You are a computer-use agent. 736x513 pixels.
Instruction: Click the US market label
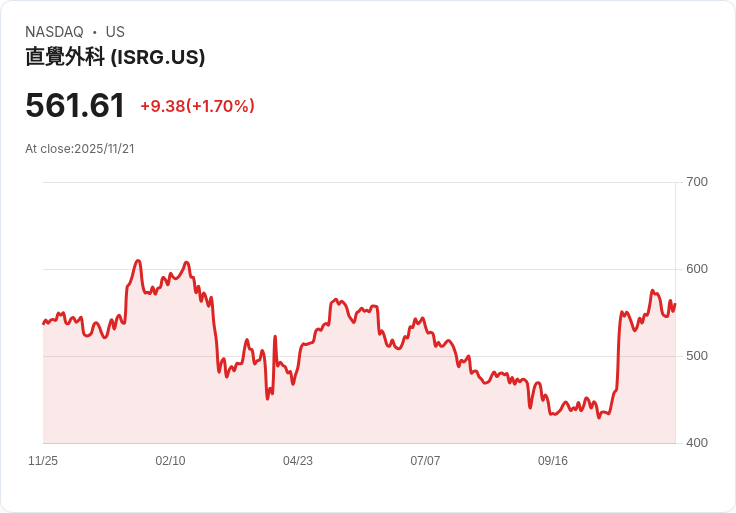pos(115,32)
